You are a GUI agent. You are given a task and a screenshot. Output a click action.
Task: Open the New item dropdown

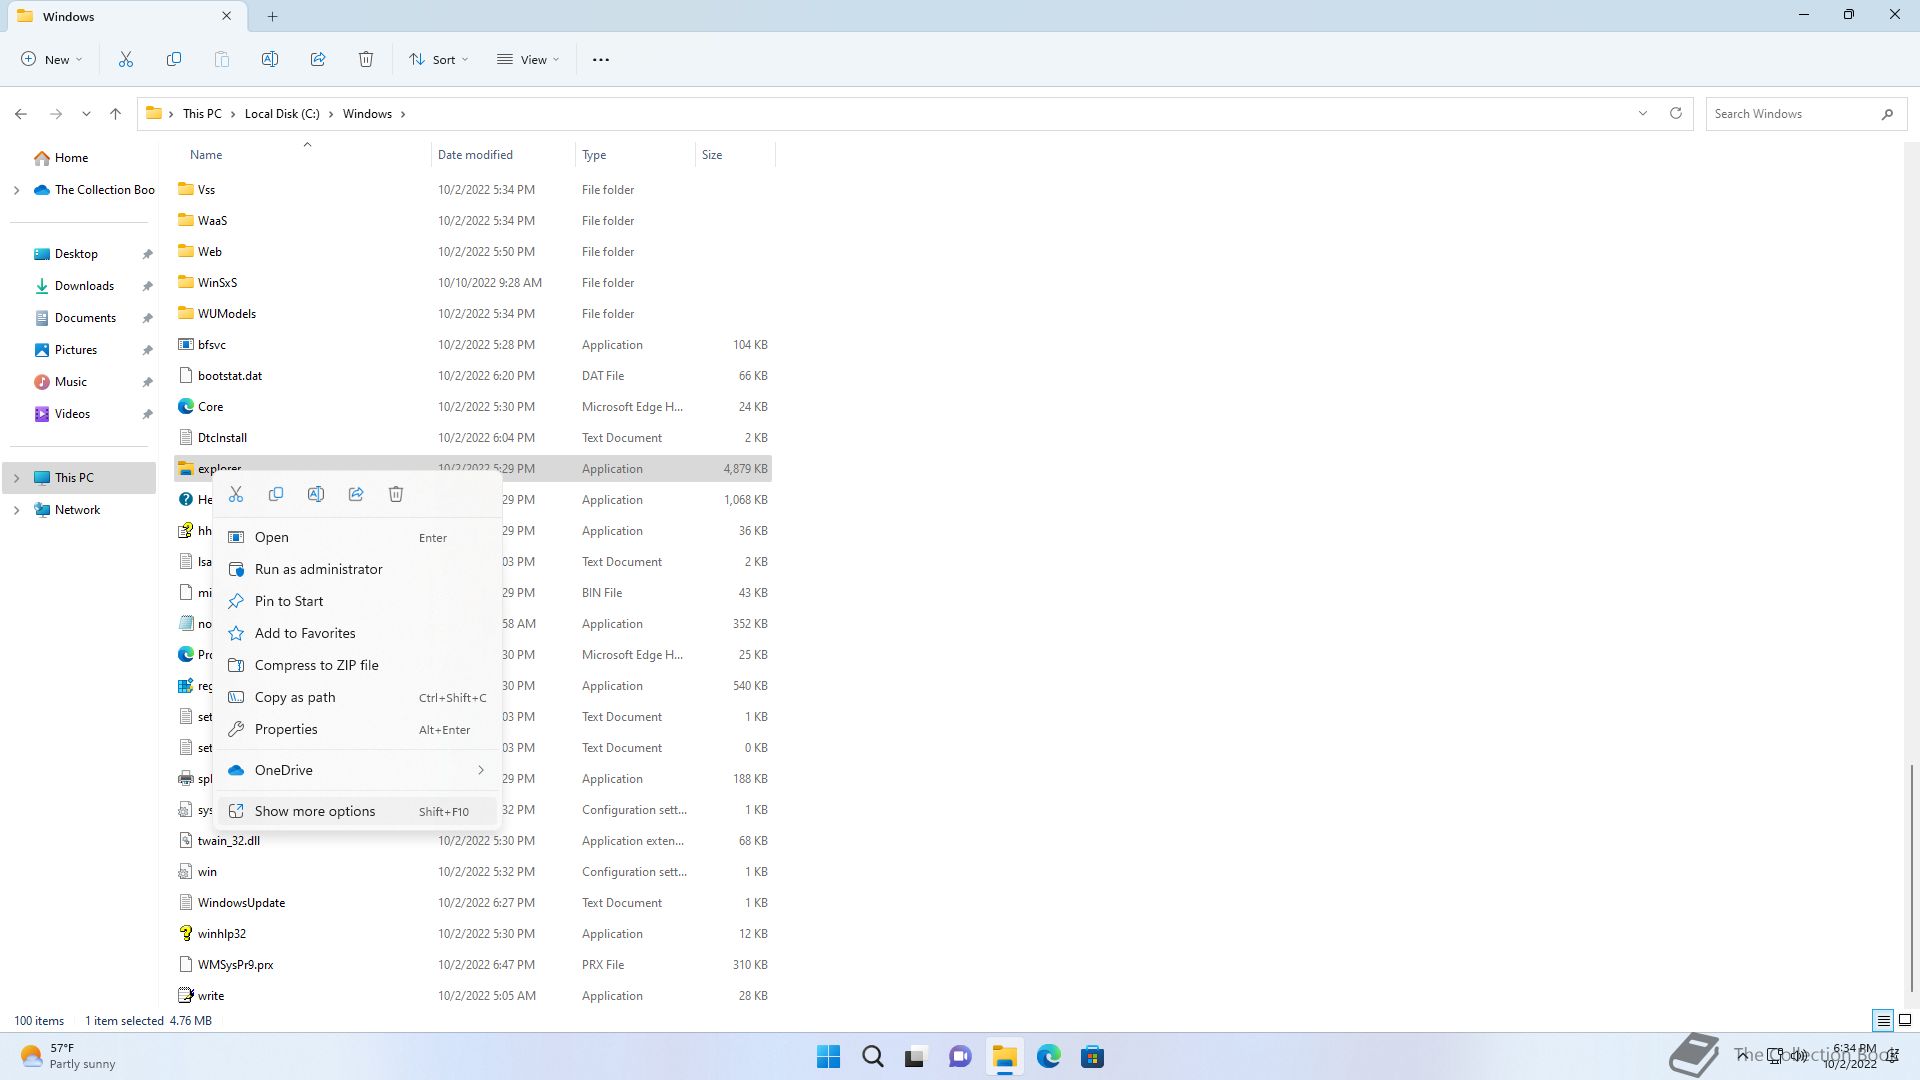[52, 60]
